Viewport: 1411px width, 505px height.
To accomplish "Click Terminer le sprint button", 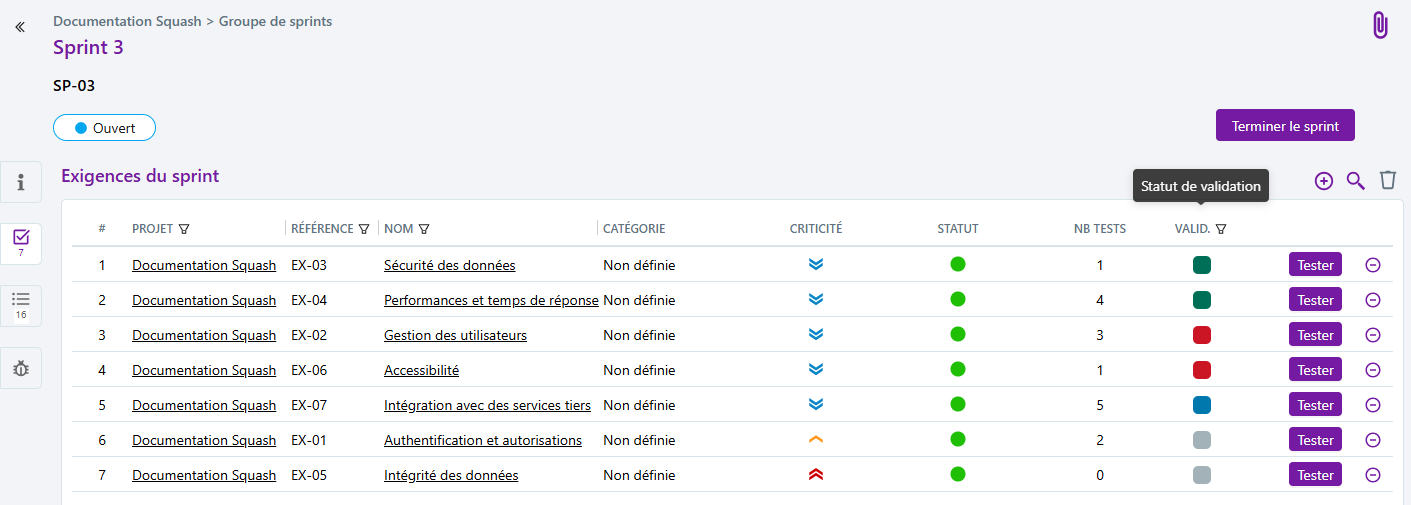I will [1285, 126].
